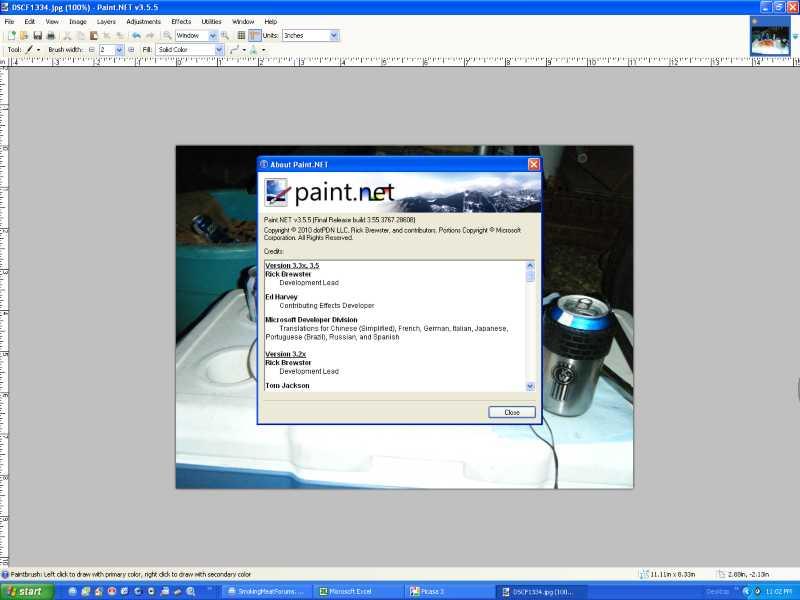Save the image with the floppy icon
Image resolution: width=800 pixels, height=600 pixels.
click(37, 35)
